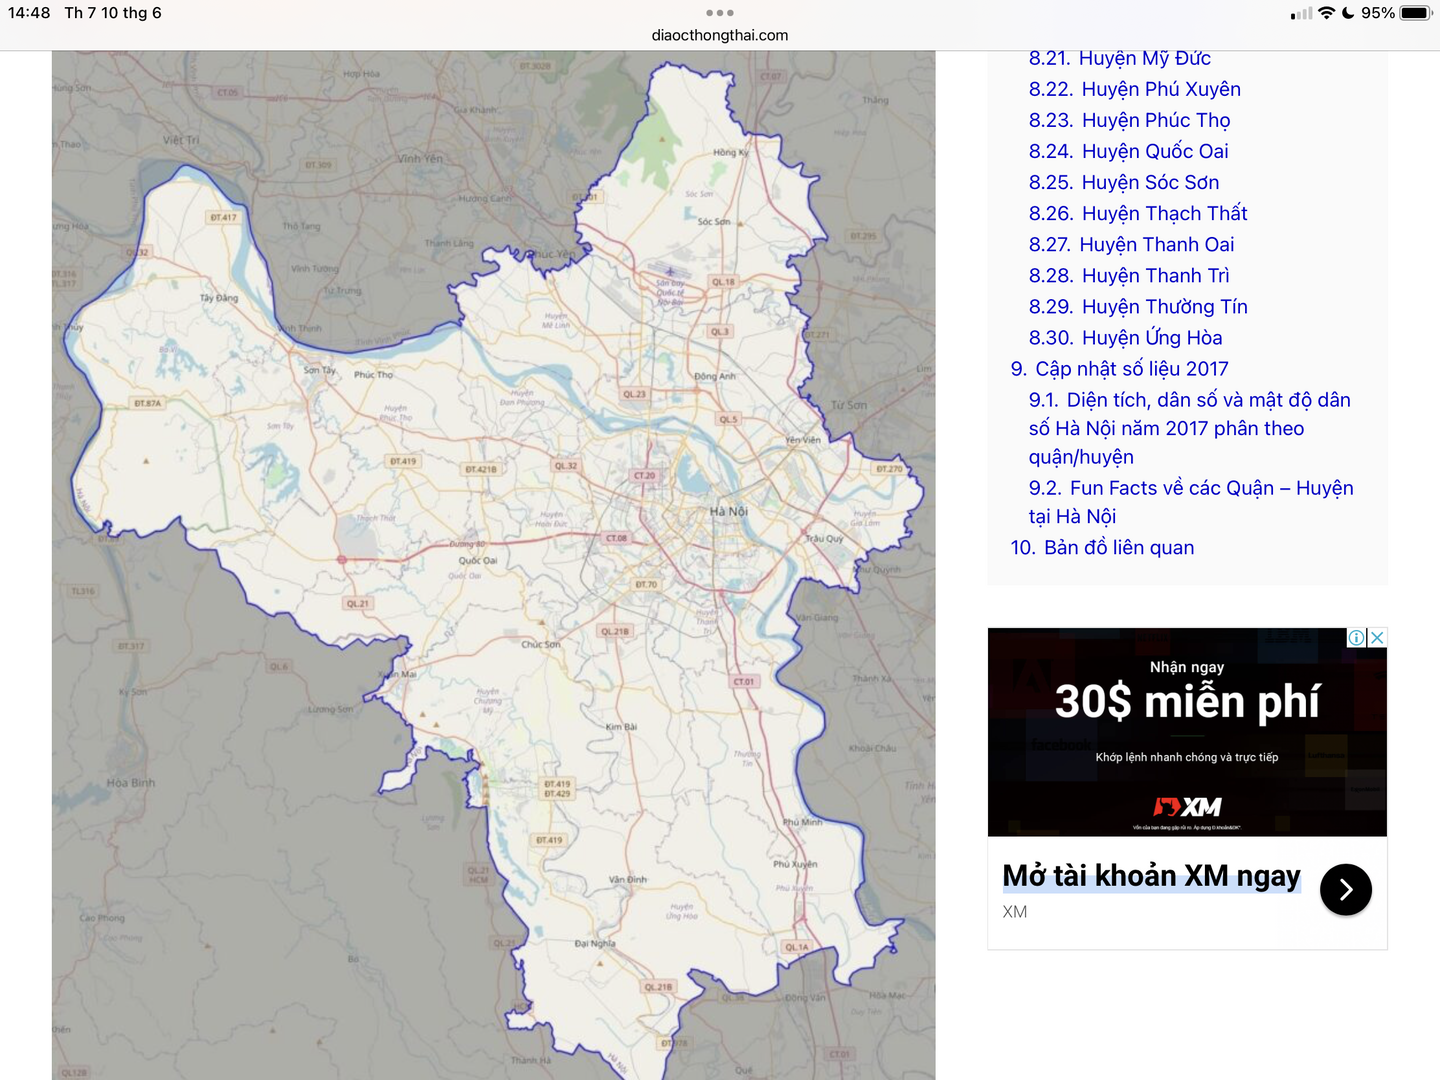Tap the Mở tài khoản XM ngay headline

tap(1151, 876)
